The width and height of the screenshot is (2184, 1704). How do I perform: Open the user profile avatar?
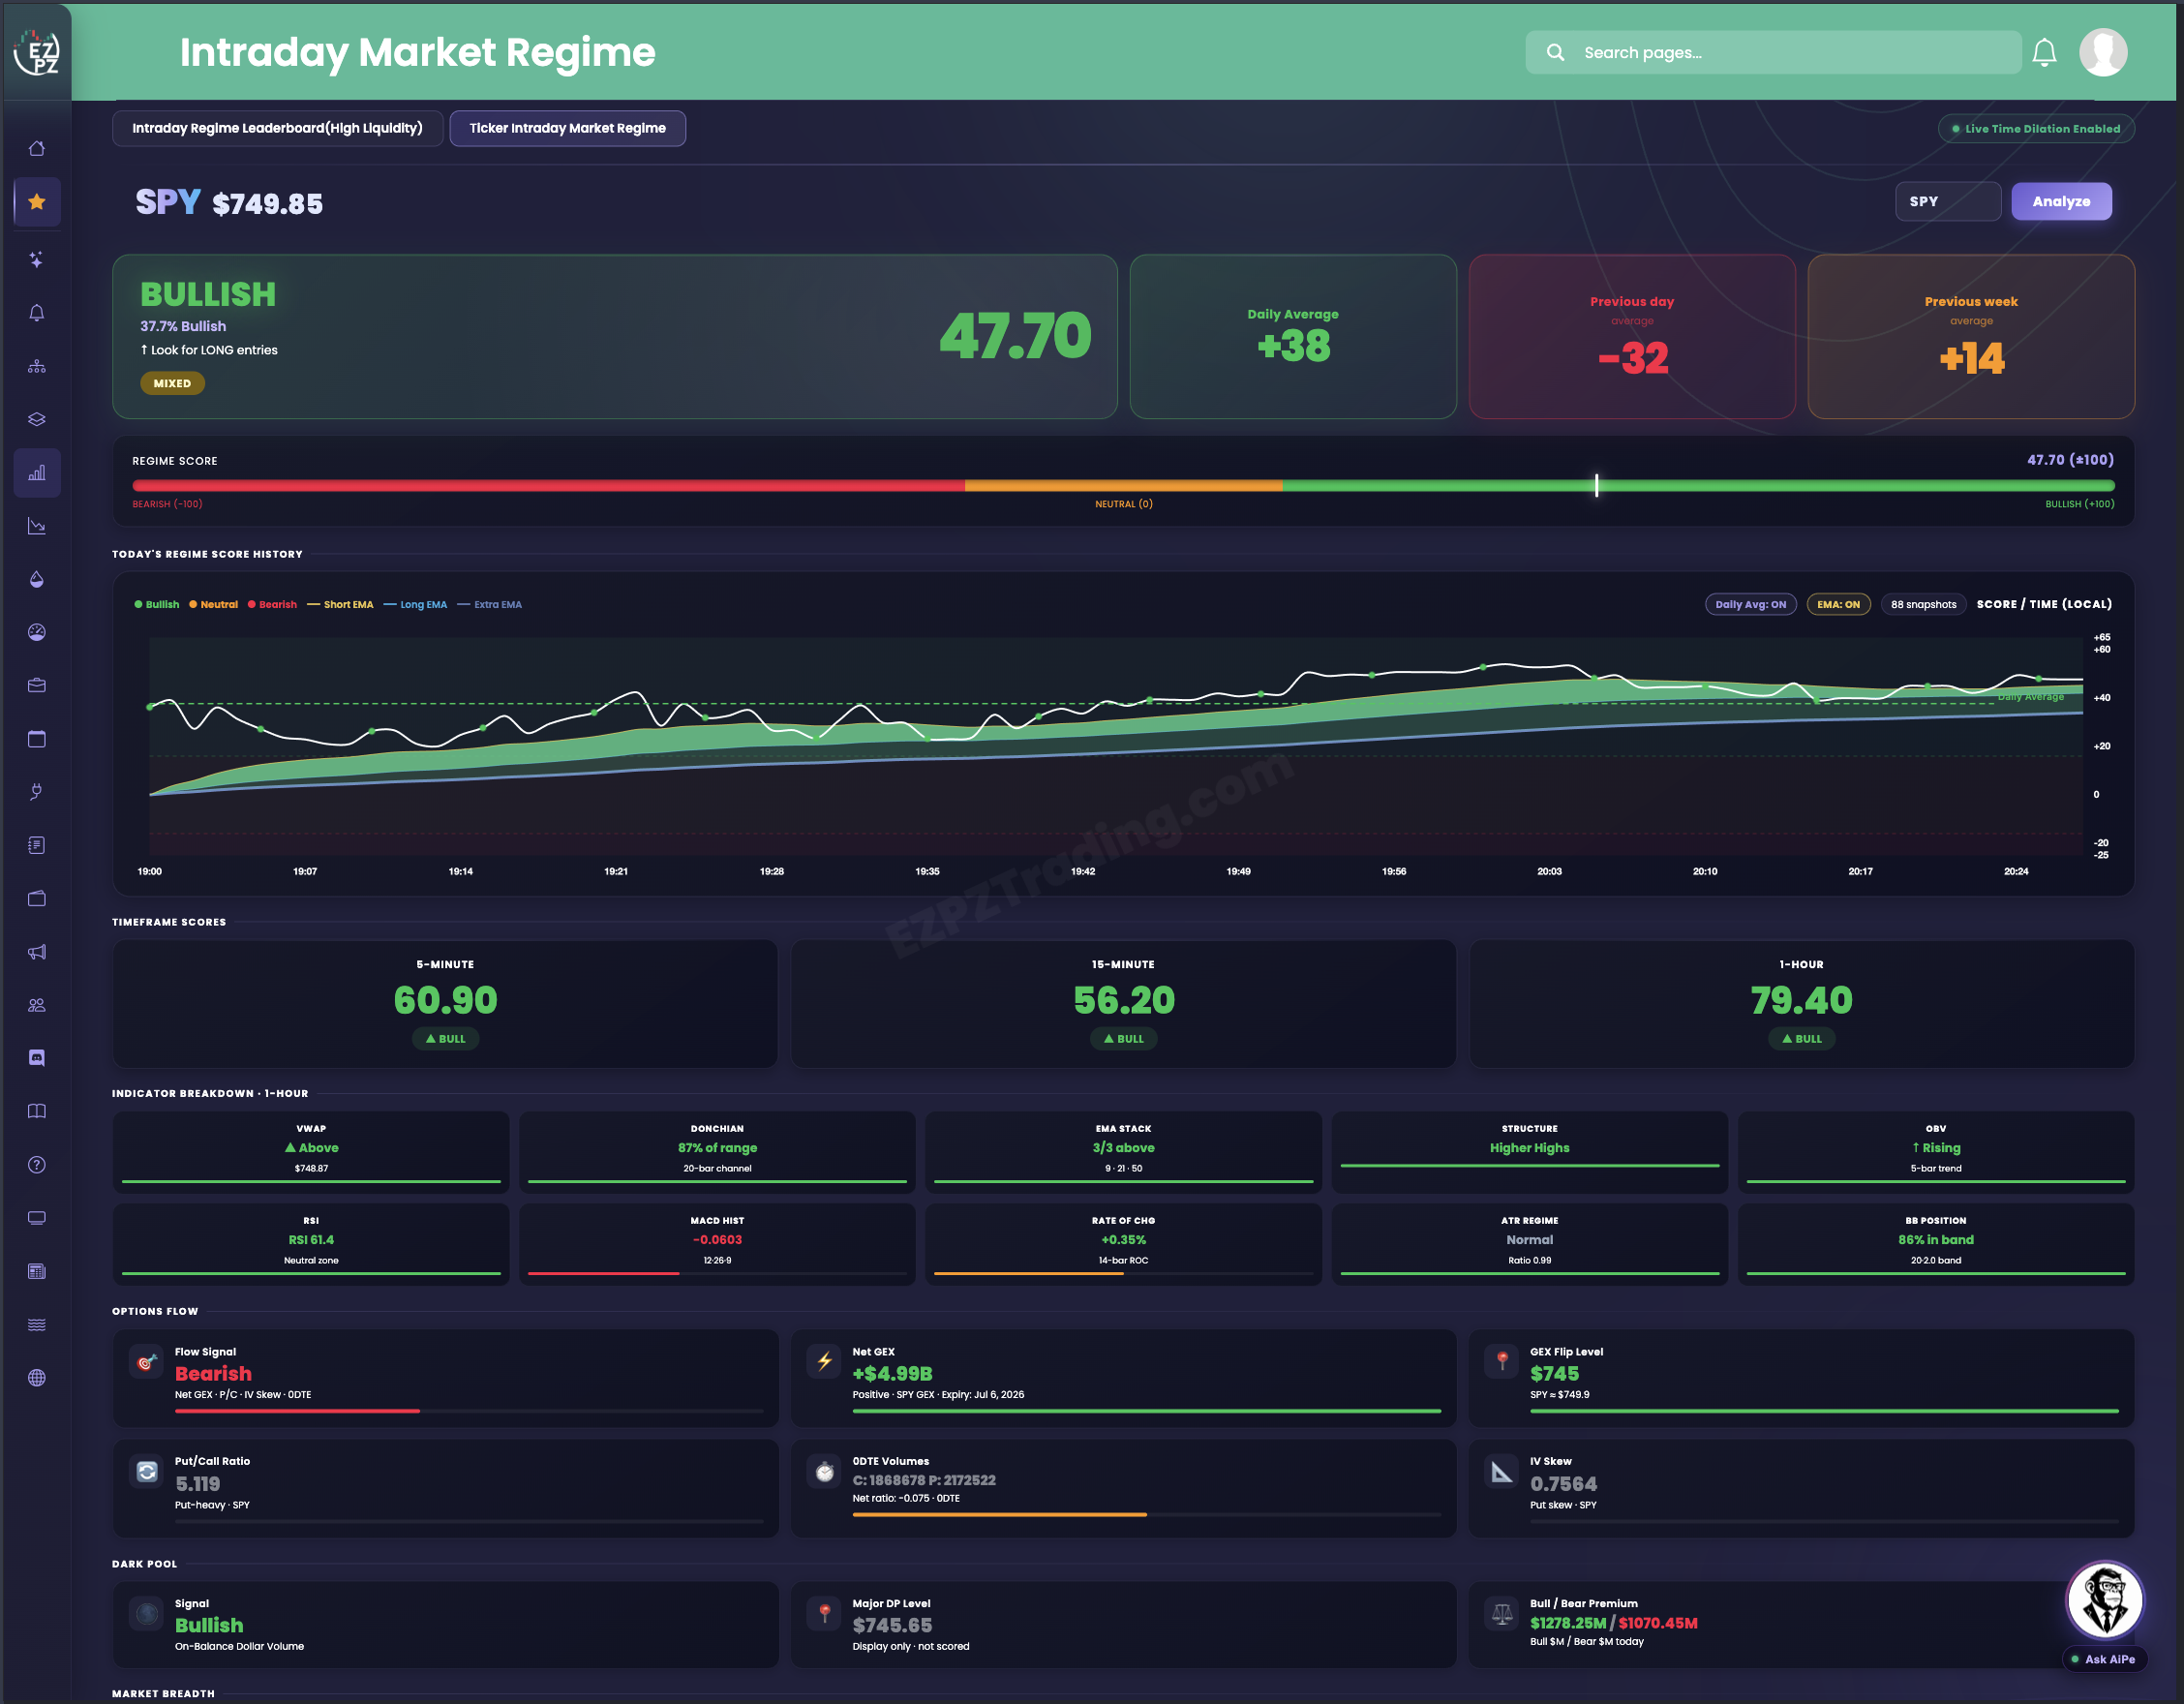coord(2103,52)
